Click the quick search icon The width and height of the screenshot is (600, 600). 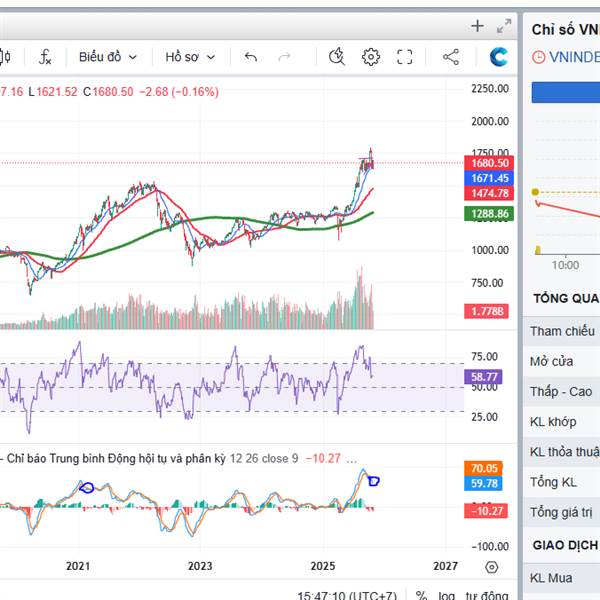337,57
